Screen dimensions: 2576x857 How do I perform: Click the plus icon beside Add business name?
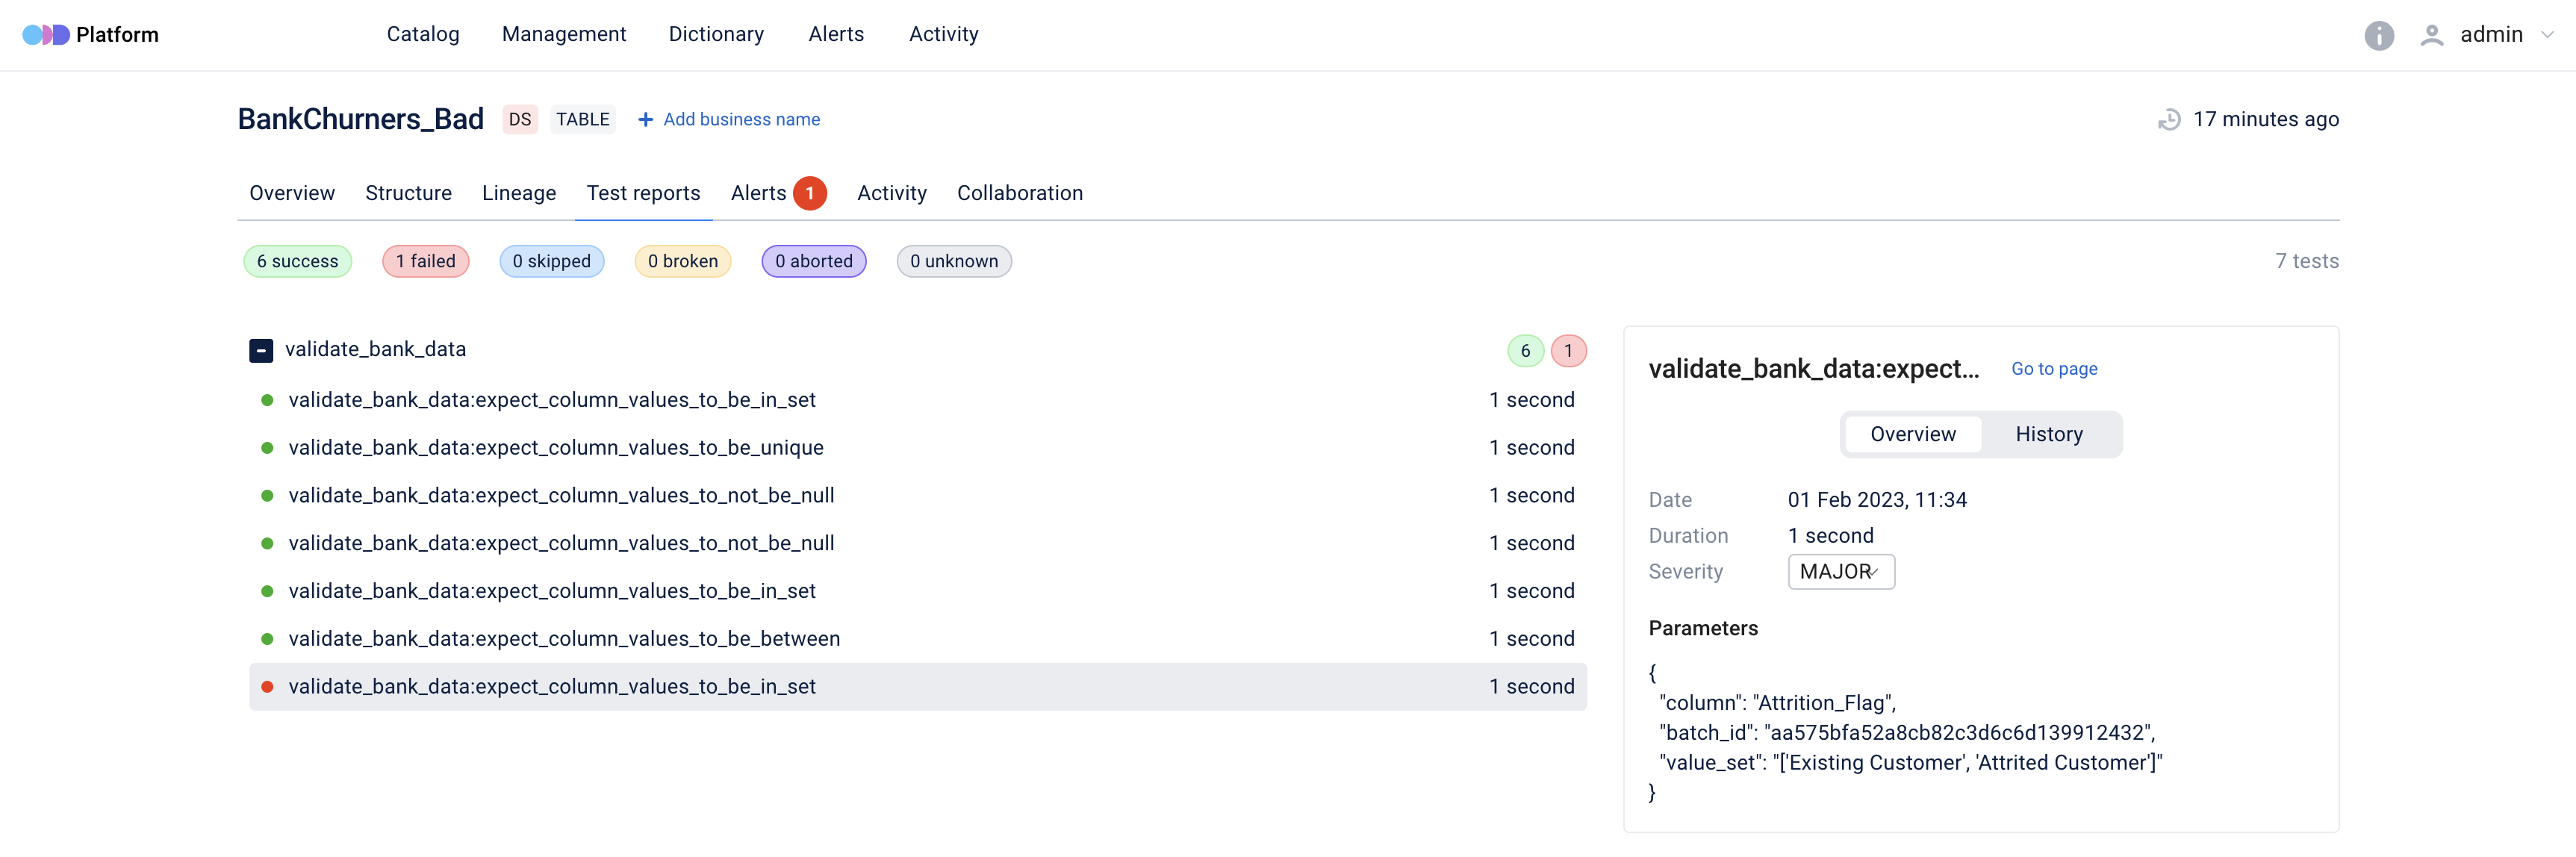tap(646, 120)
